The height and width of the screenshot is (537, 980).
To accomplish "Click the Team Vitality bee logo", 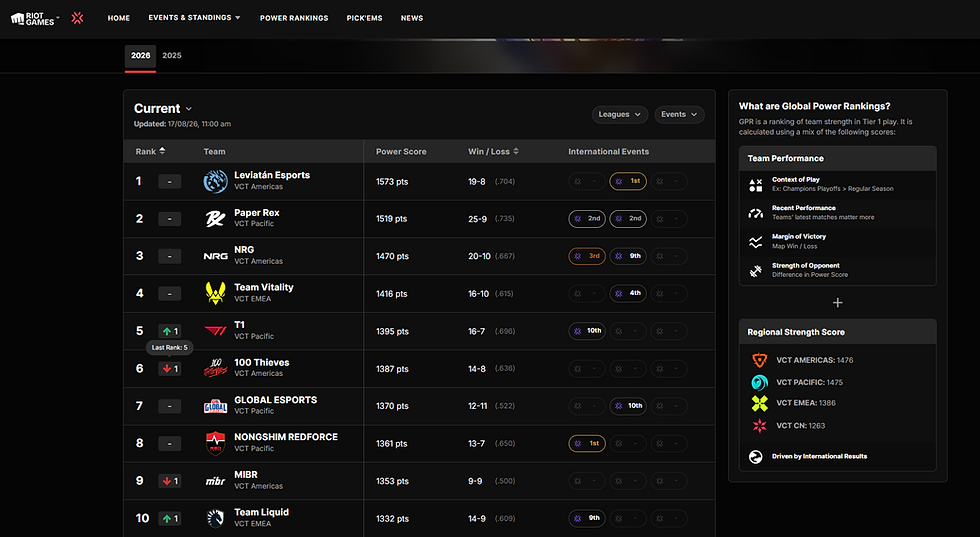I will click(216, 293).
